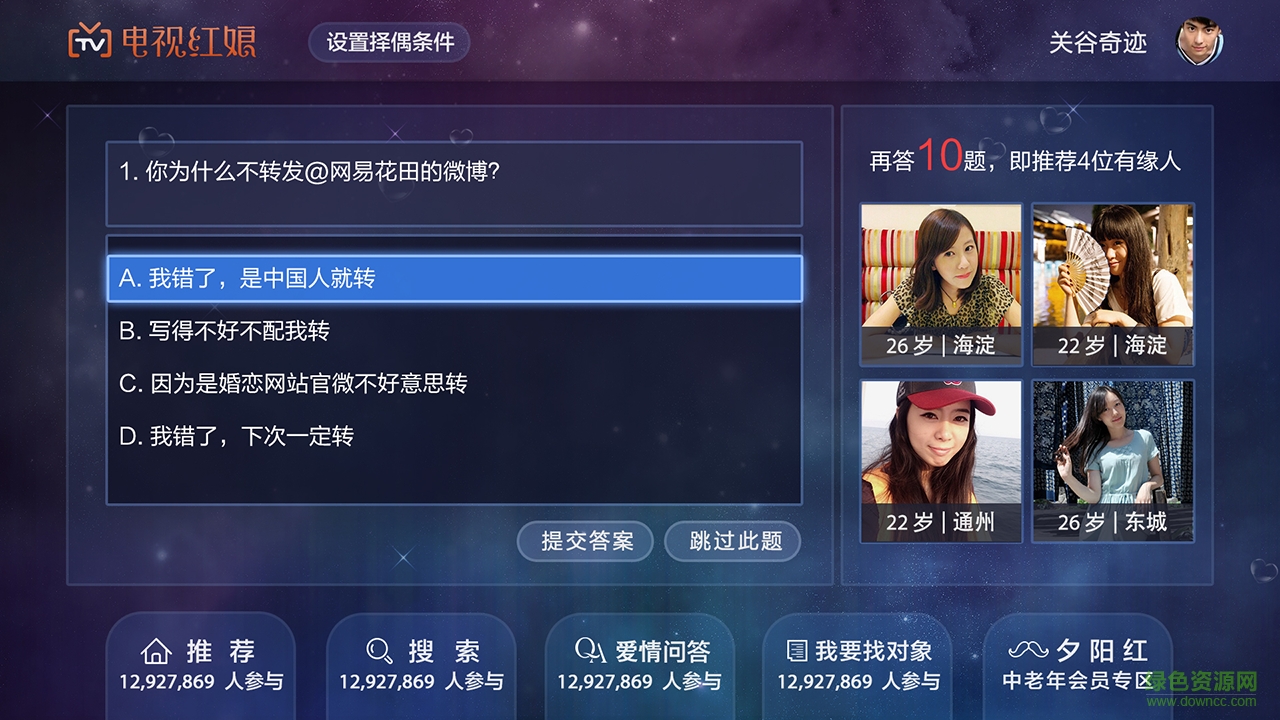This screenshot has width=1280, height=720.
Task: Switch to the 爱情问答 tab
Action: [x=640, y=666]
